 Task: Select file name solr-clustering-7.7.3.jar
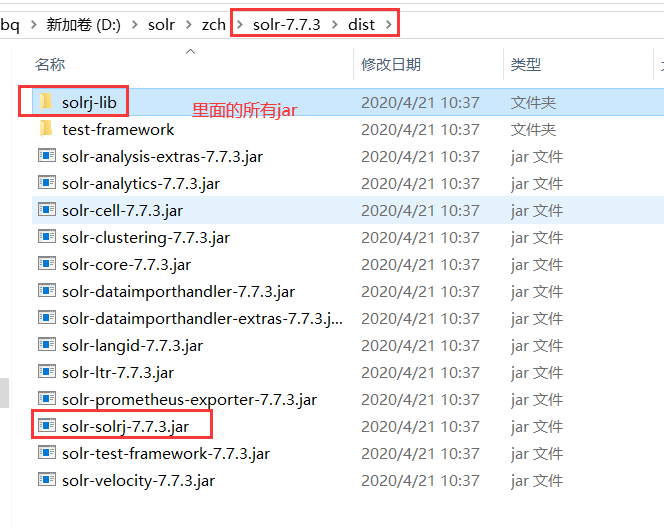(146, 238)
